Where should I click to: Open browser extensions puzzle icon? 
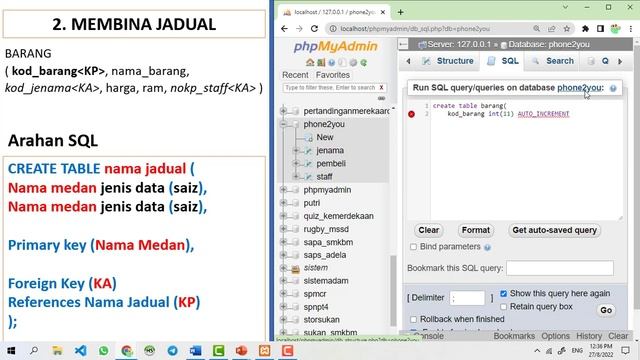click(x=585, y=29)
